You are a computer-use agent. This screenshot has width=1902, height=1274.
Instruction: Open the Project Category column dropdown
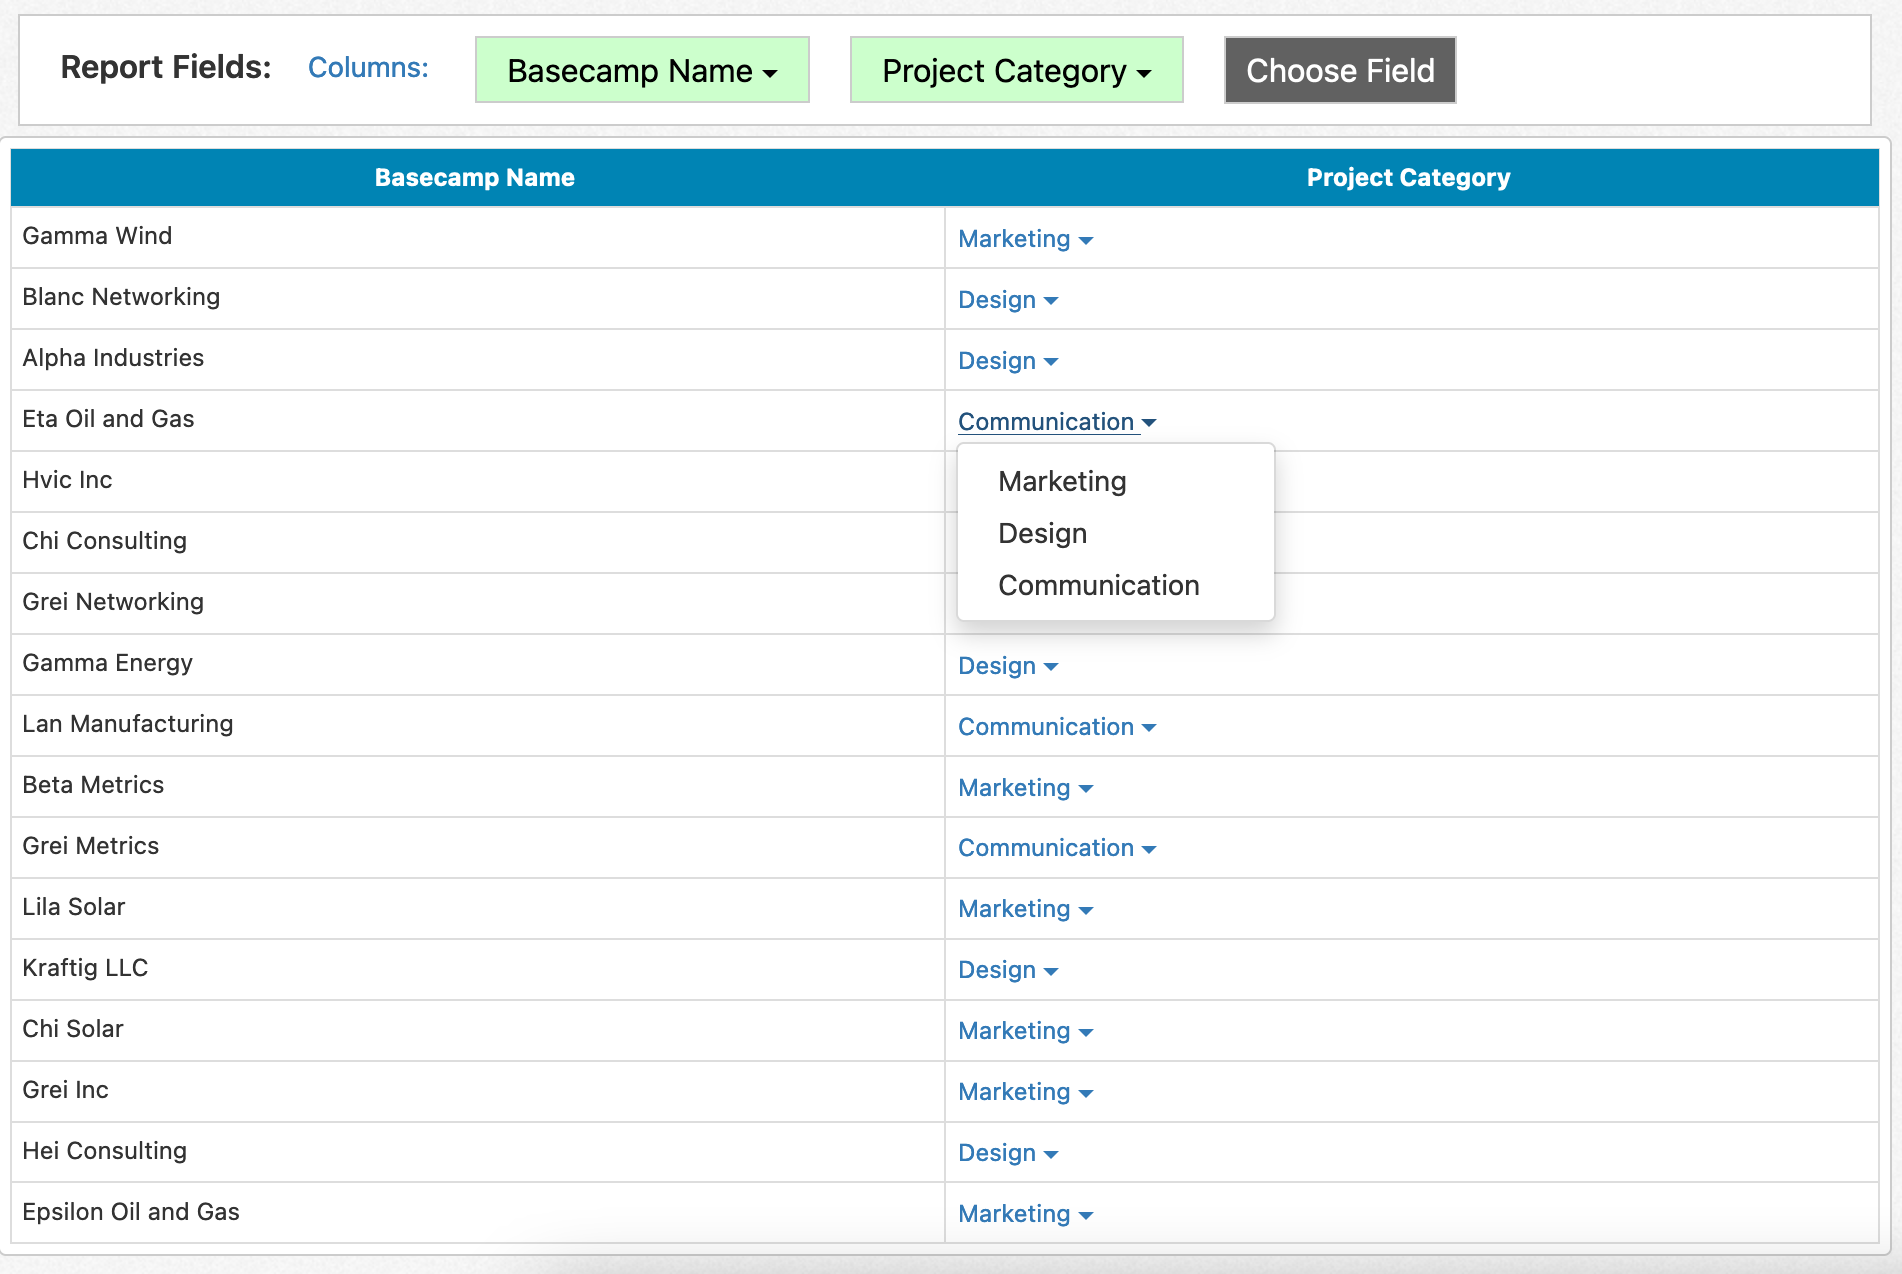pos(1016,71)
